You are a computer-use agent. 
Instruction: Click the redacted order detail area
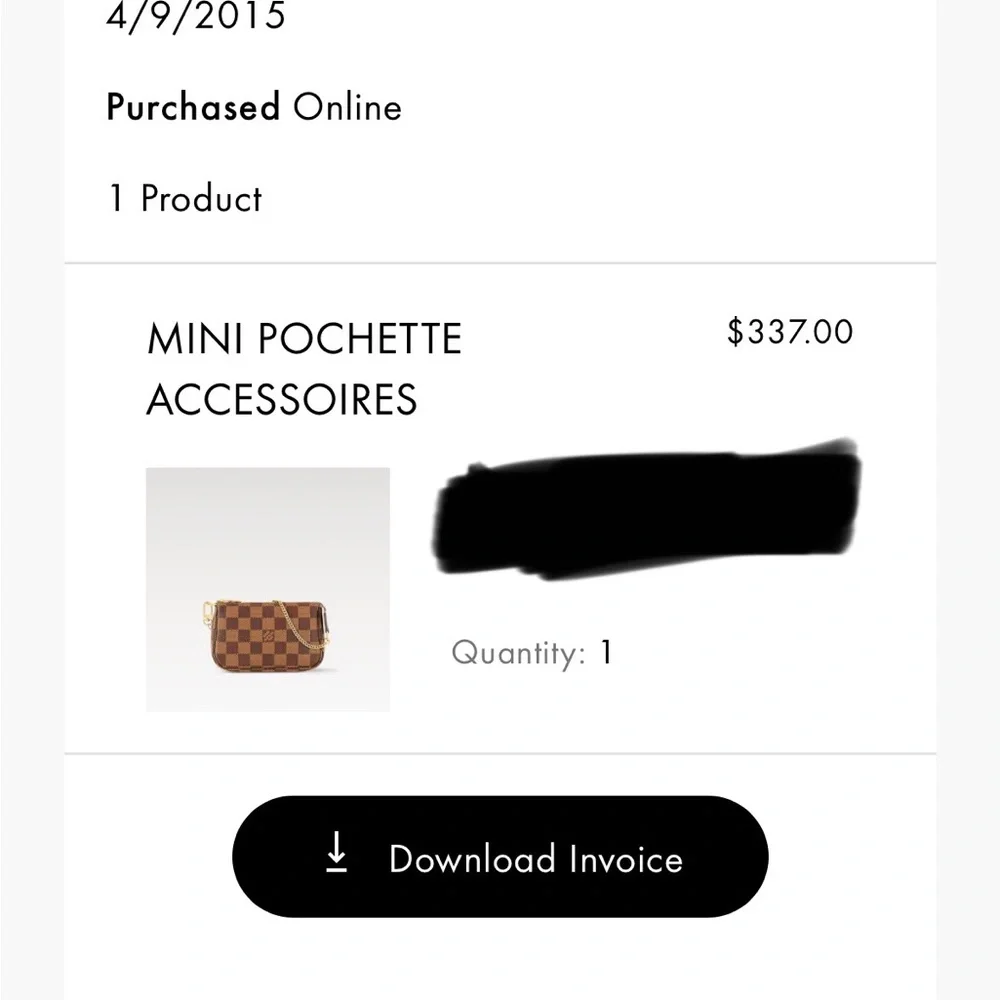coord(650,510)
